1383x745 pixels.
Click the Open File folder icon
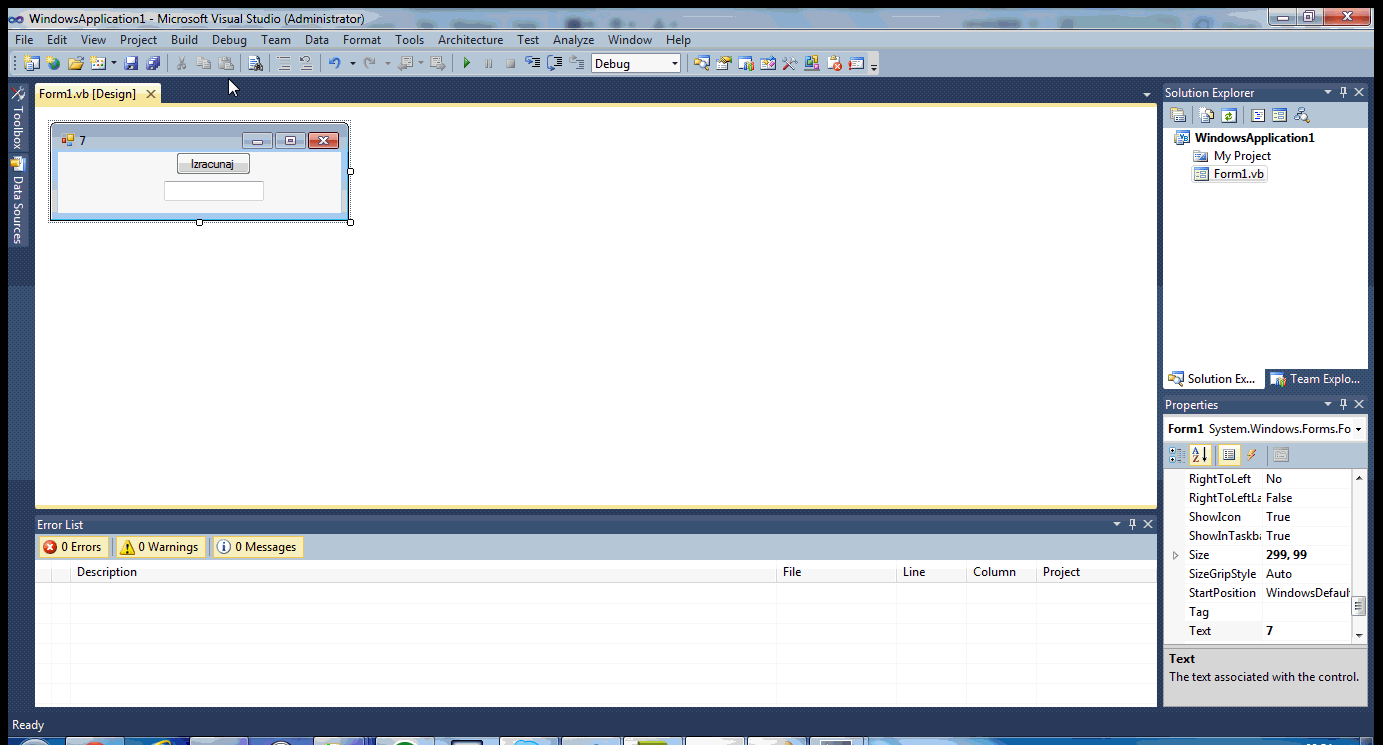click(75, 64)
